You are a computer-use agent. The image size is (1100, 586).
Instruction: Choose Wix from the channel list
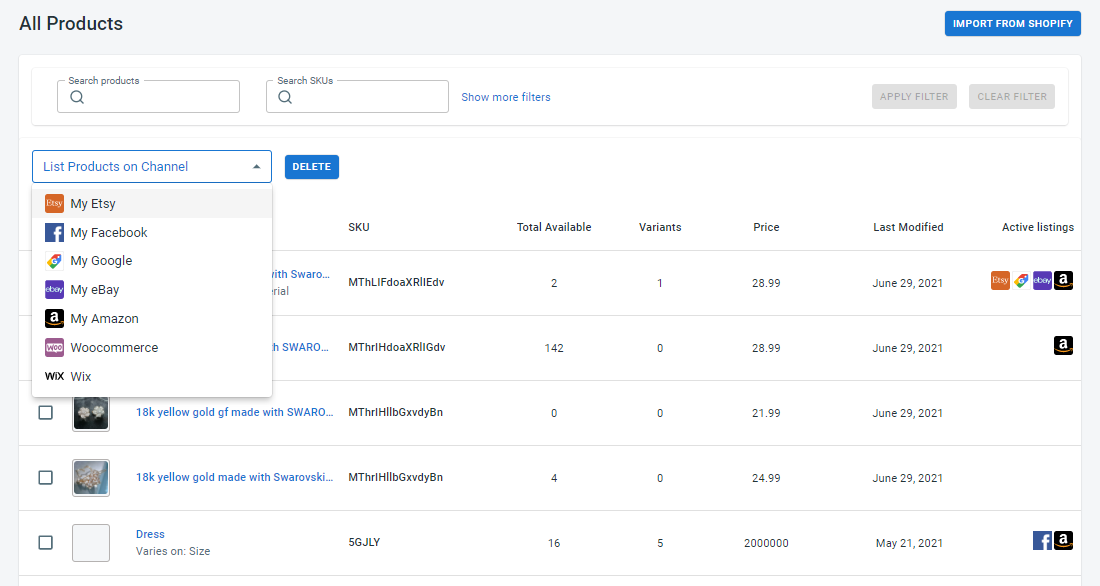152,376
